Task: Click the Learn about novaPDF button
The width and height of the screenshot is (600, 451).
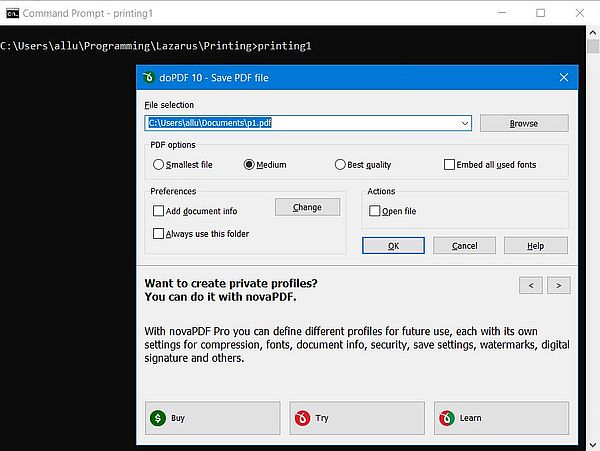Action: coord(502,418)
